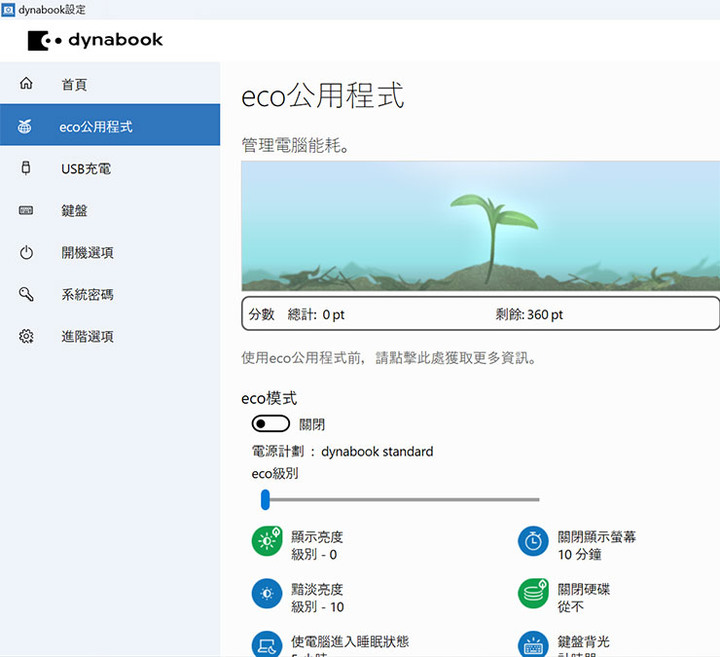Click the eco公用程式 page heading
This screenshot has width=720, height=657.
[322, 95]
